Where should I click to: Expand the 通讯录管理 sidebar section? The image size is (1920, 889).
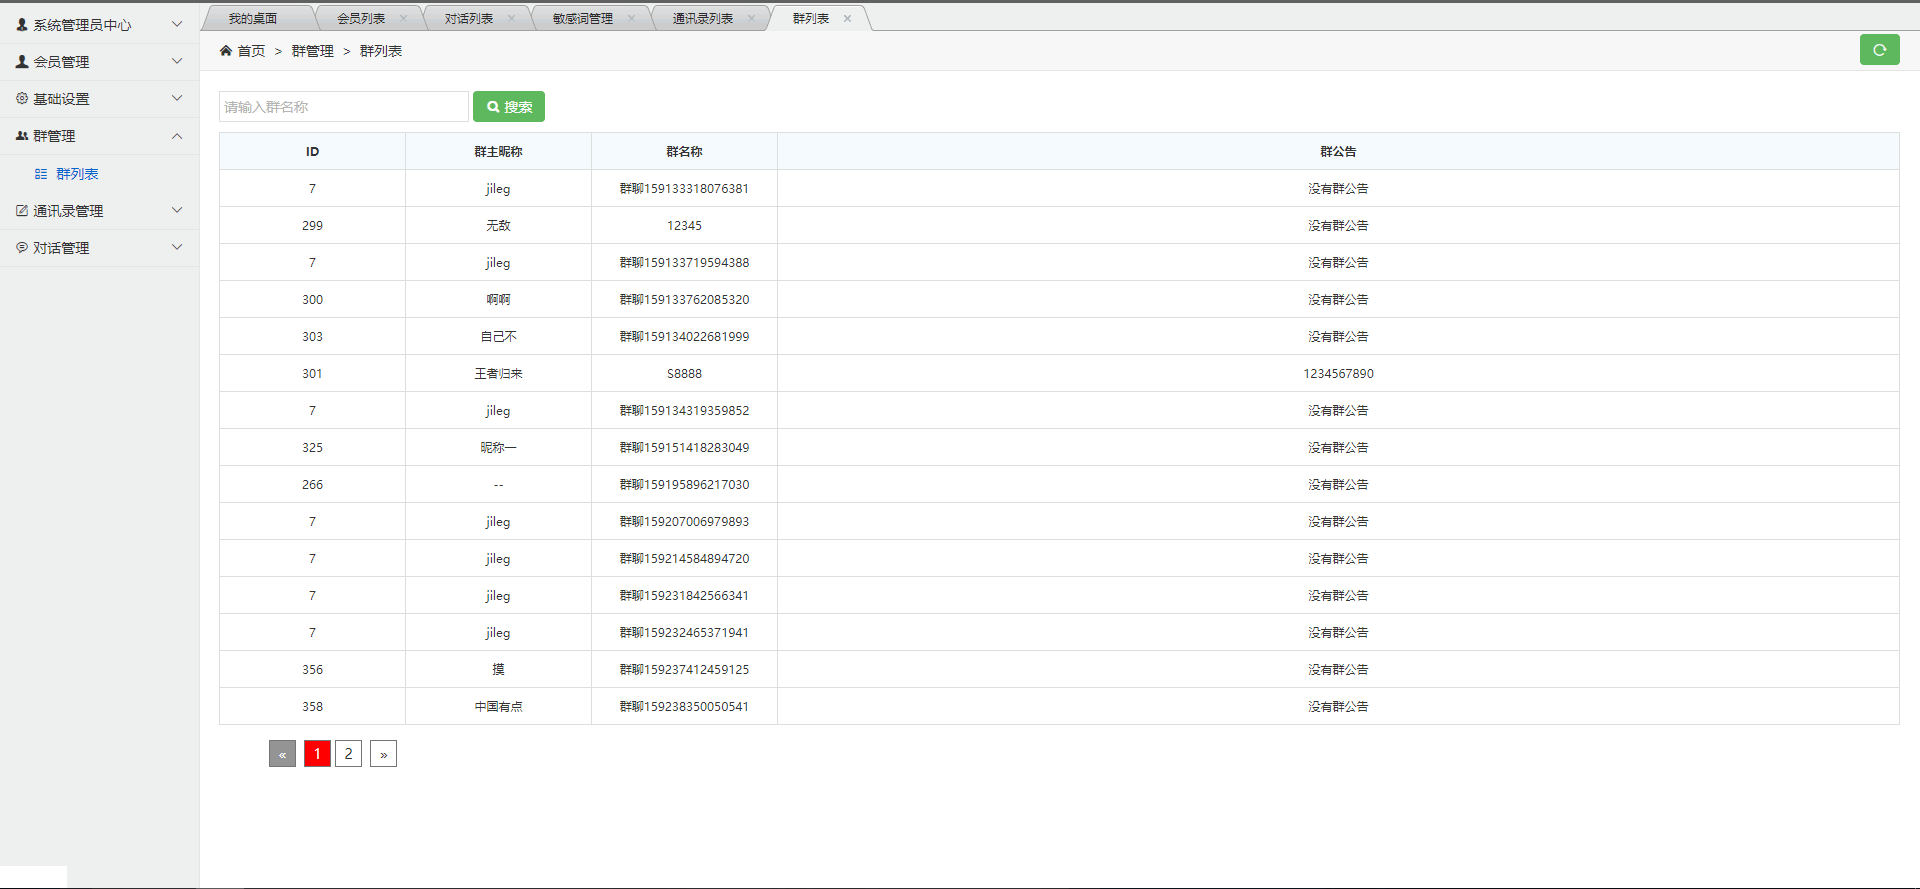click(177, 210)
